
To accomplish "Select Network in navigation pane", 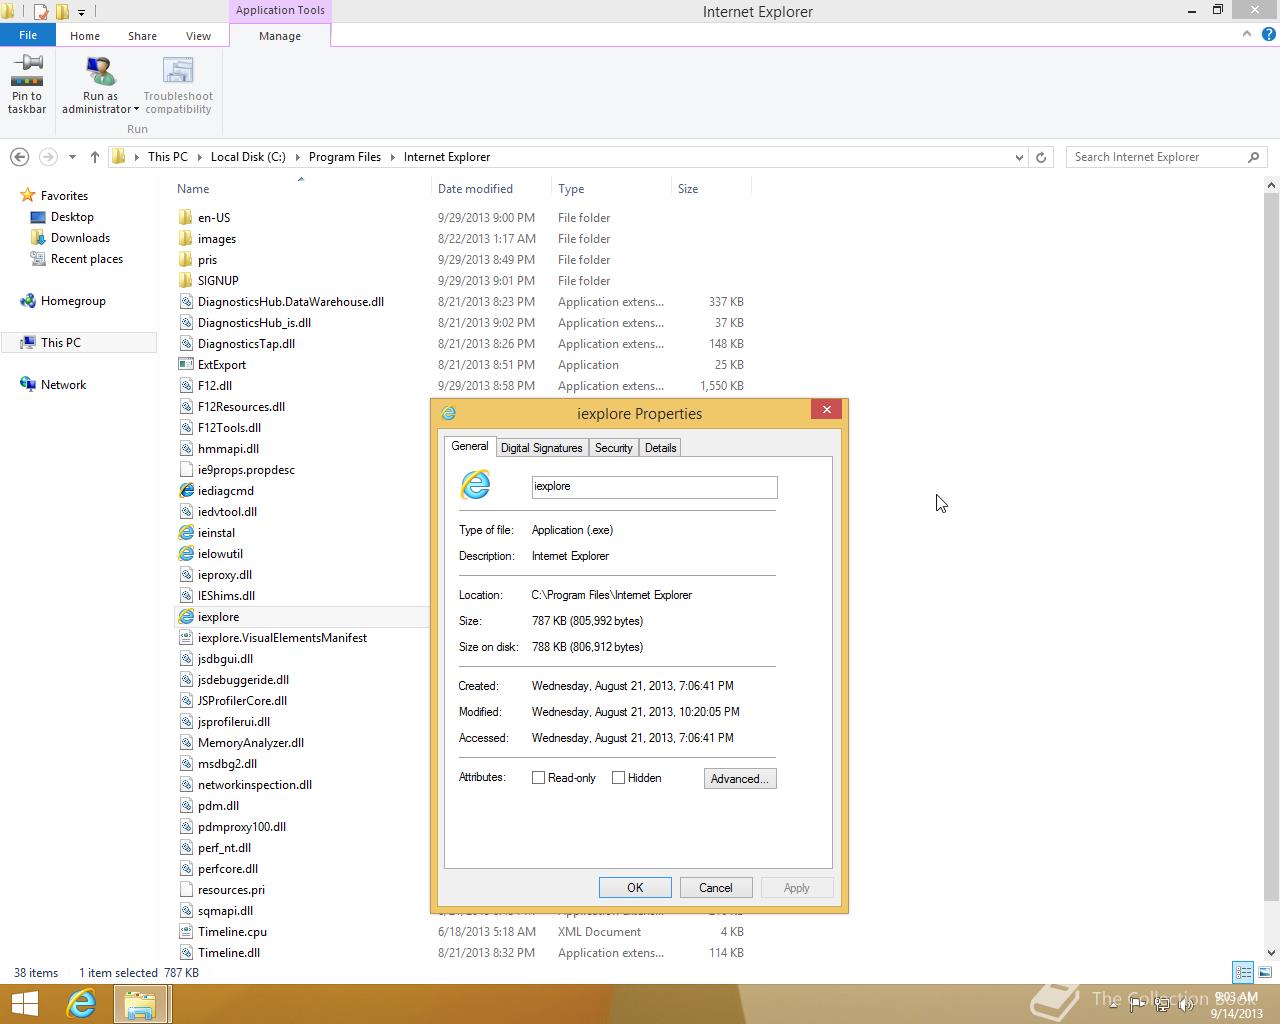I will click(63, 385).
